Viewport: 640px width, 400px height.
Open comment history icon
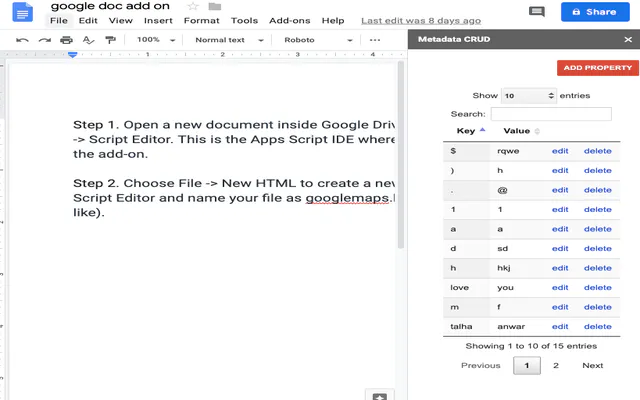coord(537,11)
